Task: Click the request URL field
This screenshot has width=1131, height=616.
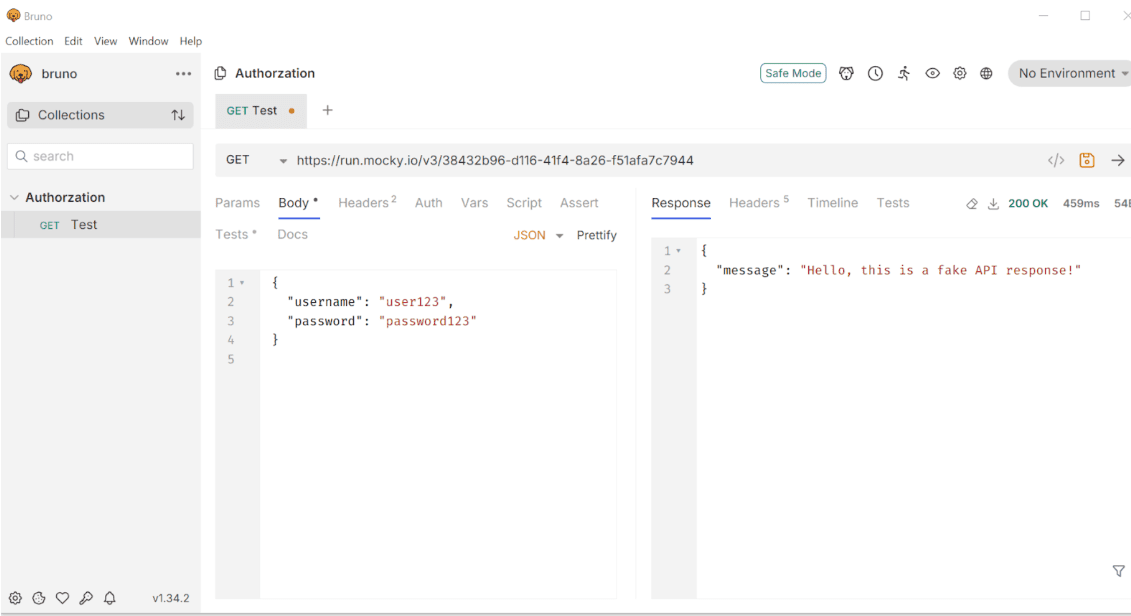Action: pyautogui.click(x=495, y=160)
